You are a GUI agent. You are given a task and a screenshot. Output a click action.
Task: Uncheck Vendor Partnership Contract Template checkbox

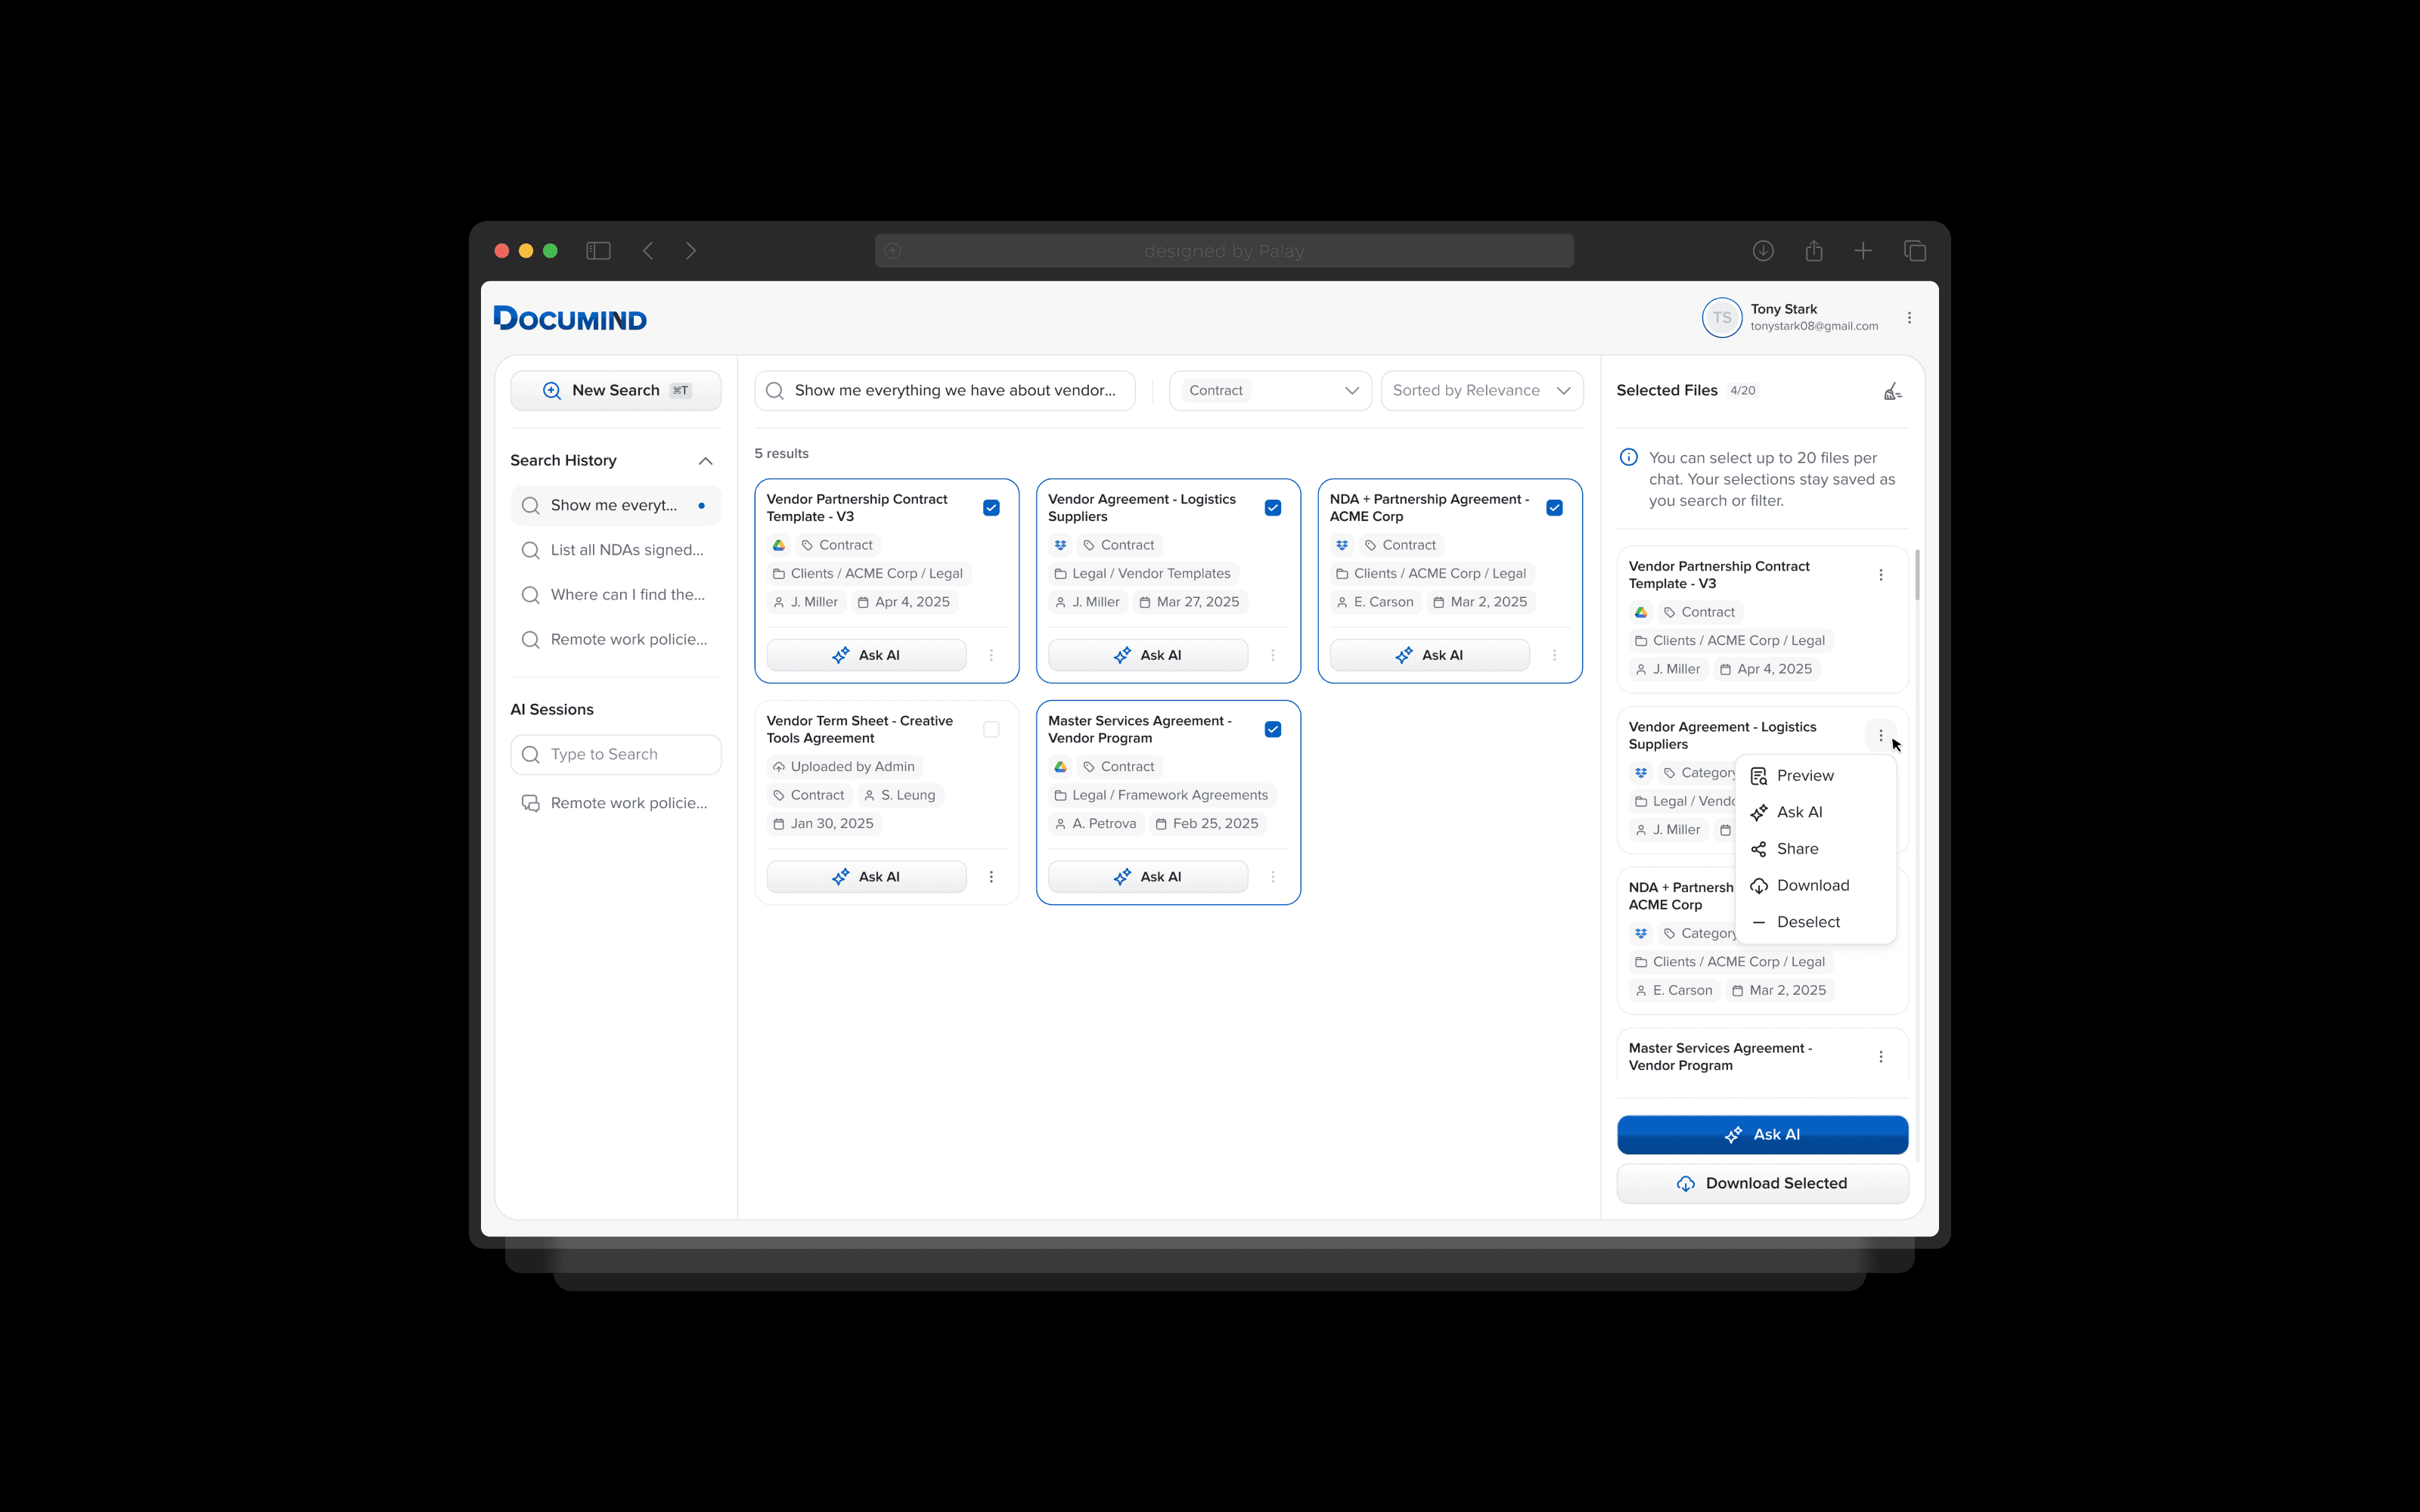tap(991, 508)
